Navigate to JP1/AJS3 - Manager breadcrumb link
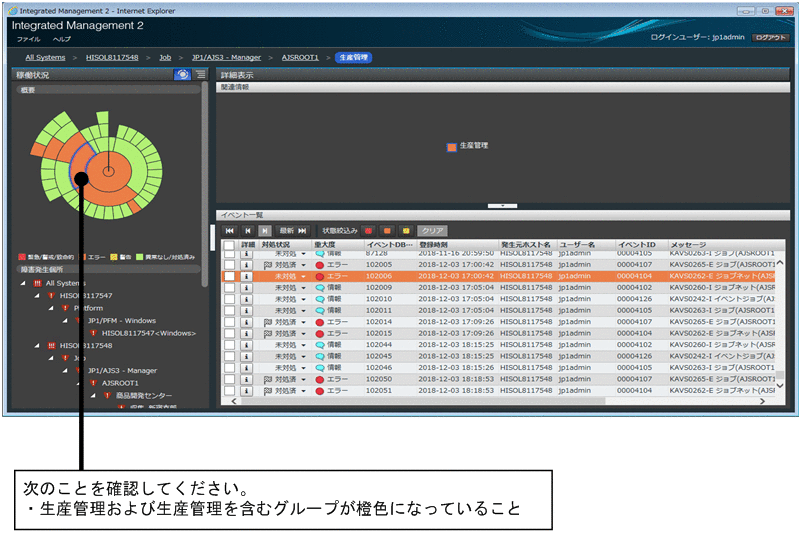Image resolution: width=803 pixels, height=533 pixels. 226,57
